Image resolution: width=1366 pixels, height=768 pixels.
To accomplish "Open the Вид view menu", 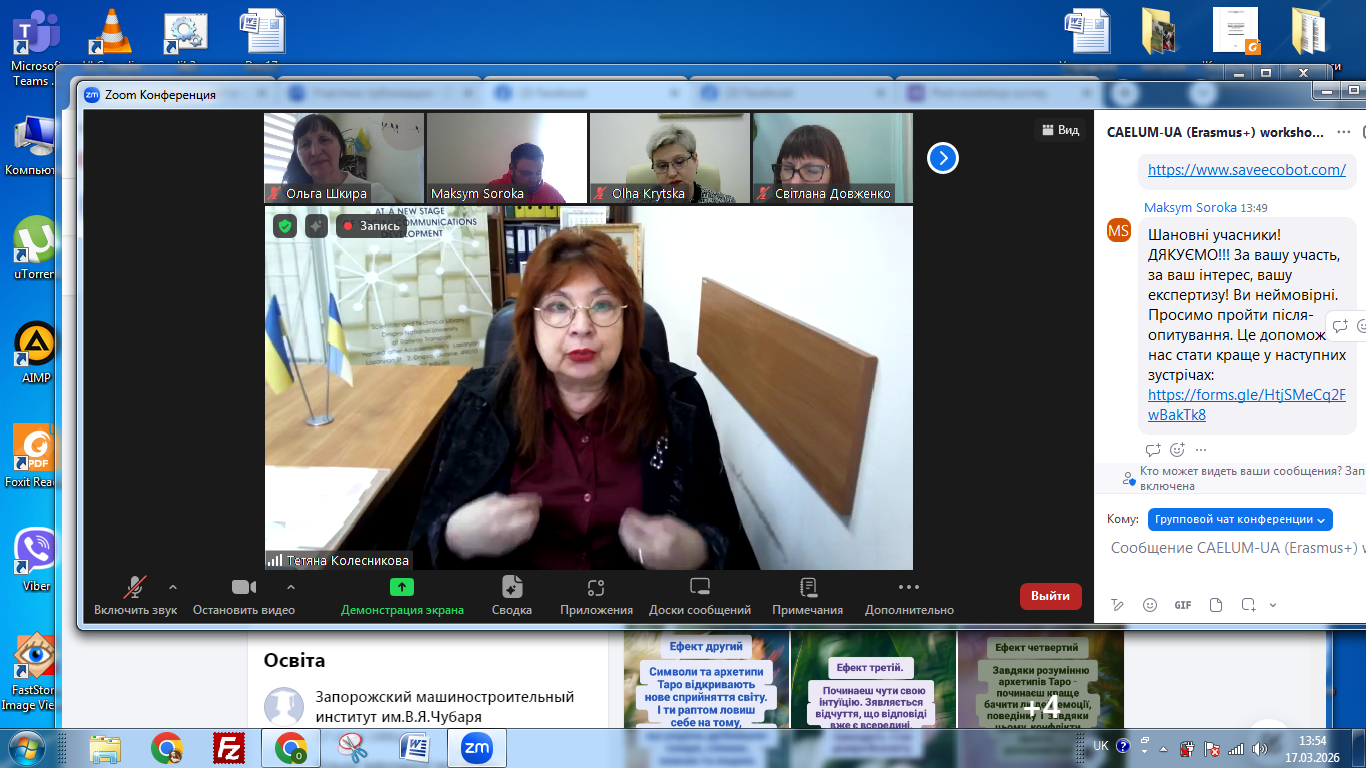I will pos(1061,130).
